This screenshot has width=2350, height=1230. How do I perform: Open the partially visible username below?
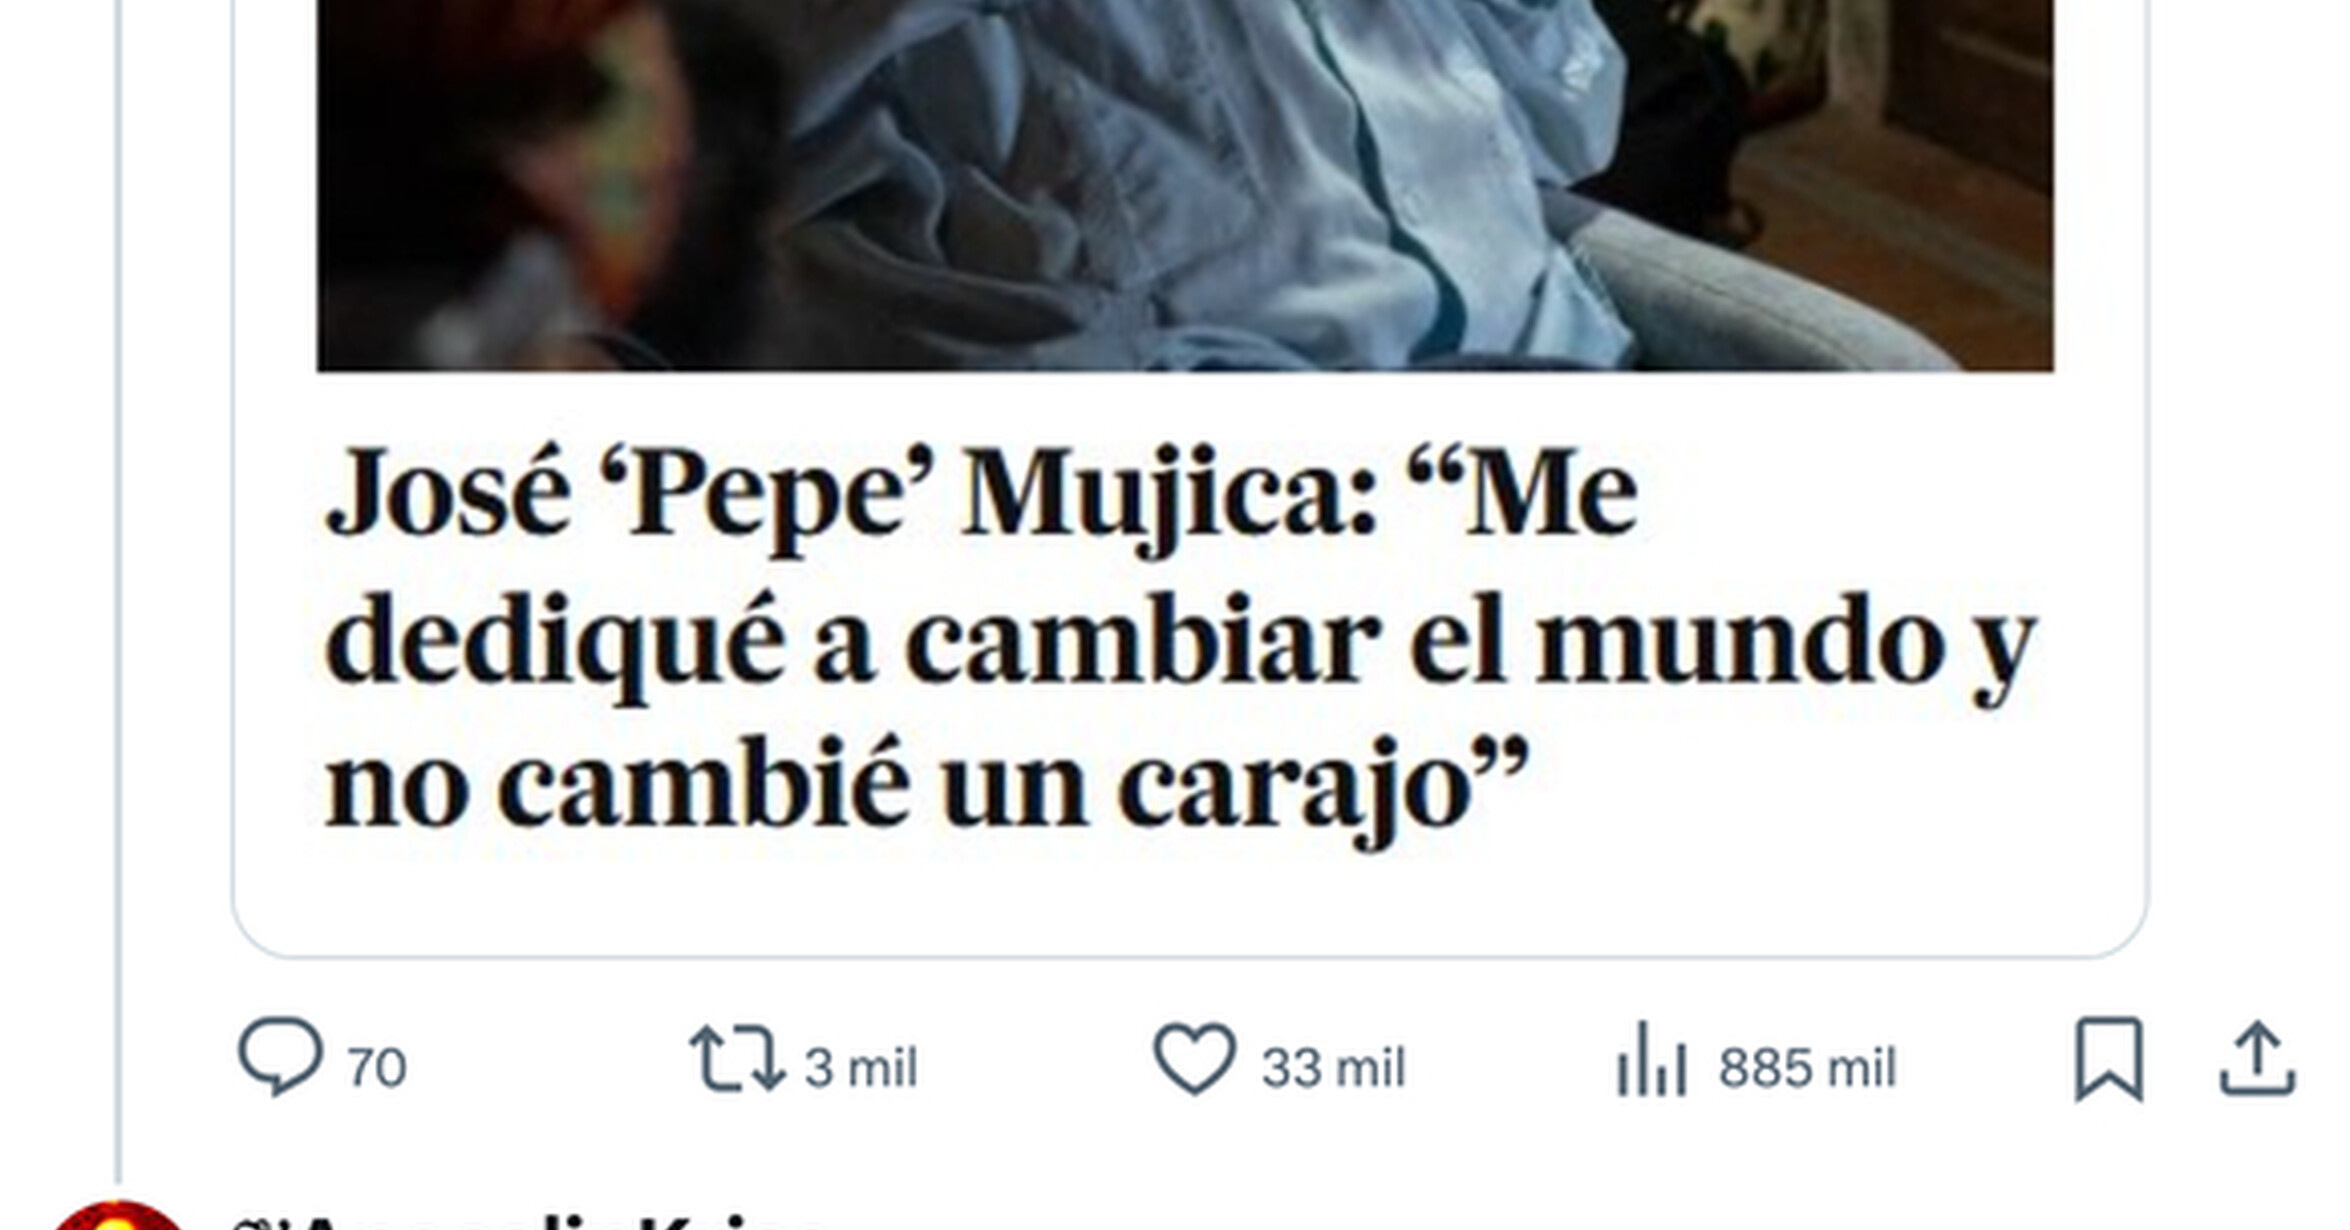click(x=530, y=1220)
